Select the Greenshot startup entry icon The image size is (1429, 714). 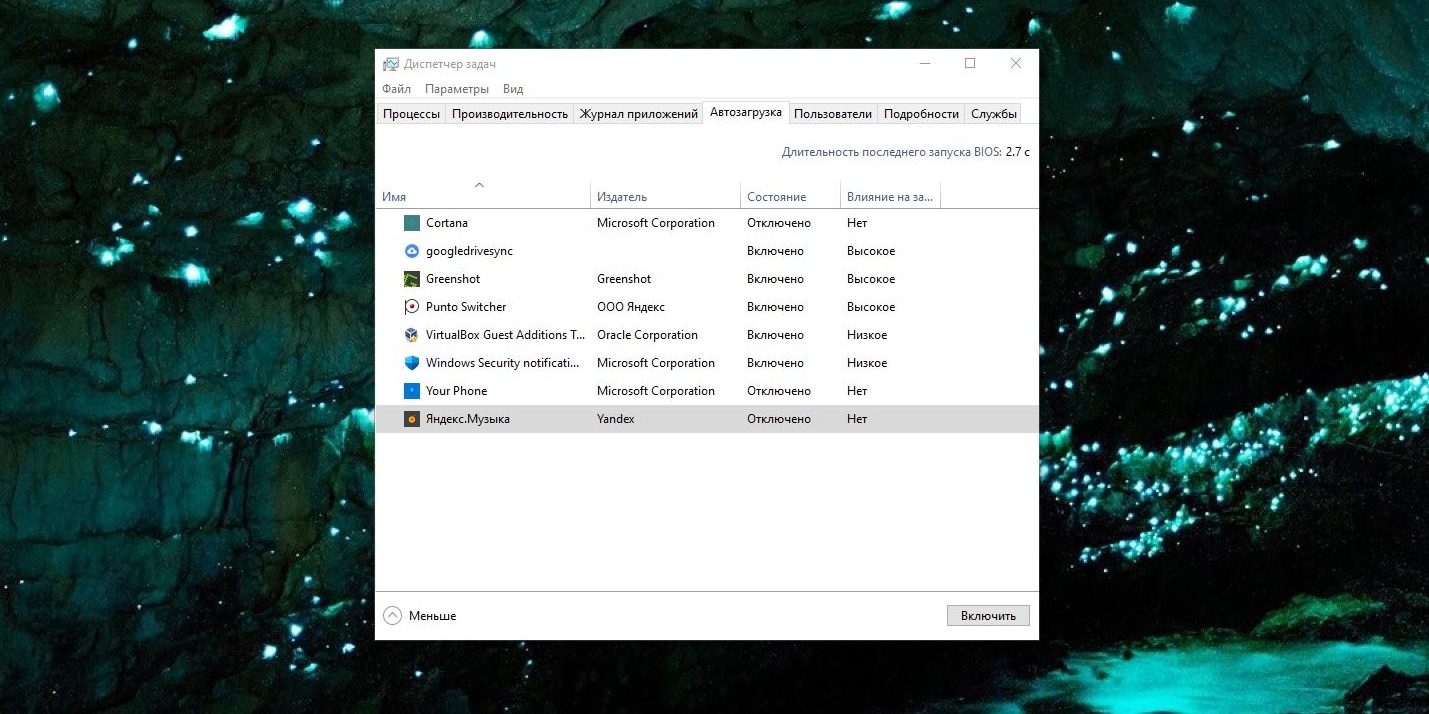click(x=413, y=279)
